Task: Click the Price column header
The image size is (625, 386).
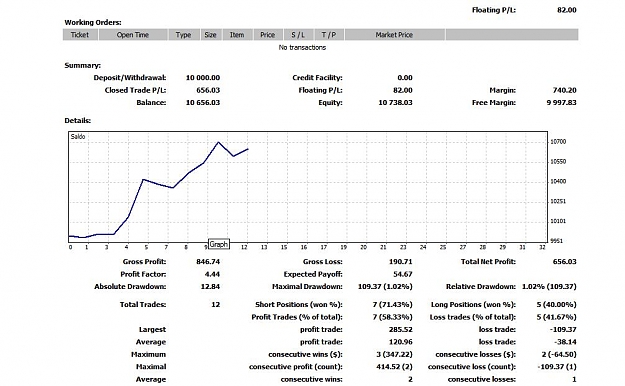Action: pyautogui.click(x=267, y=35)
